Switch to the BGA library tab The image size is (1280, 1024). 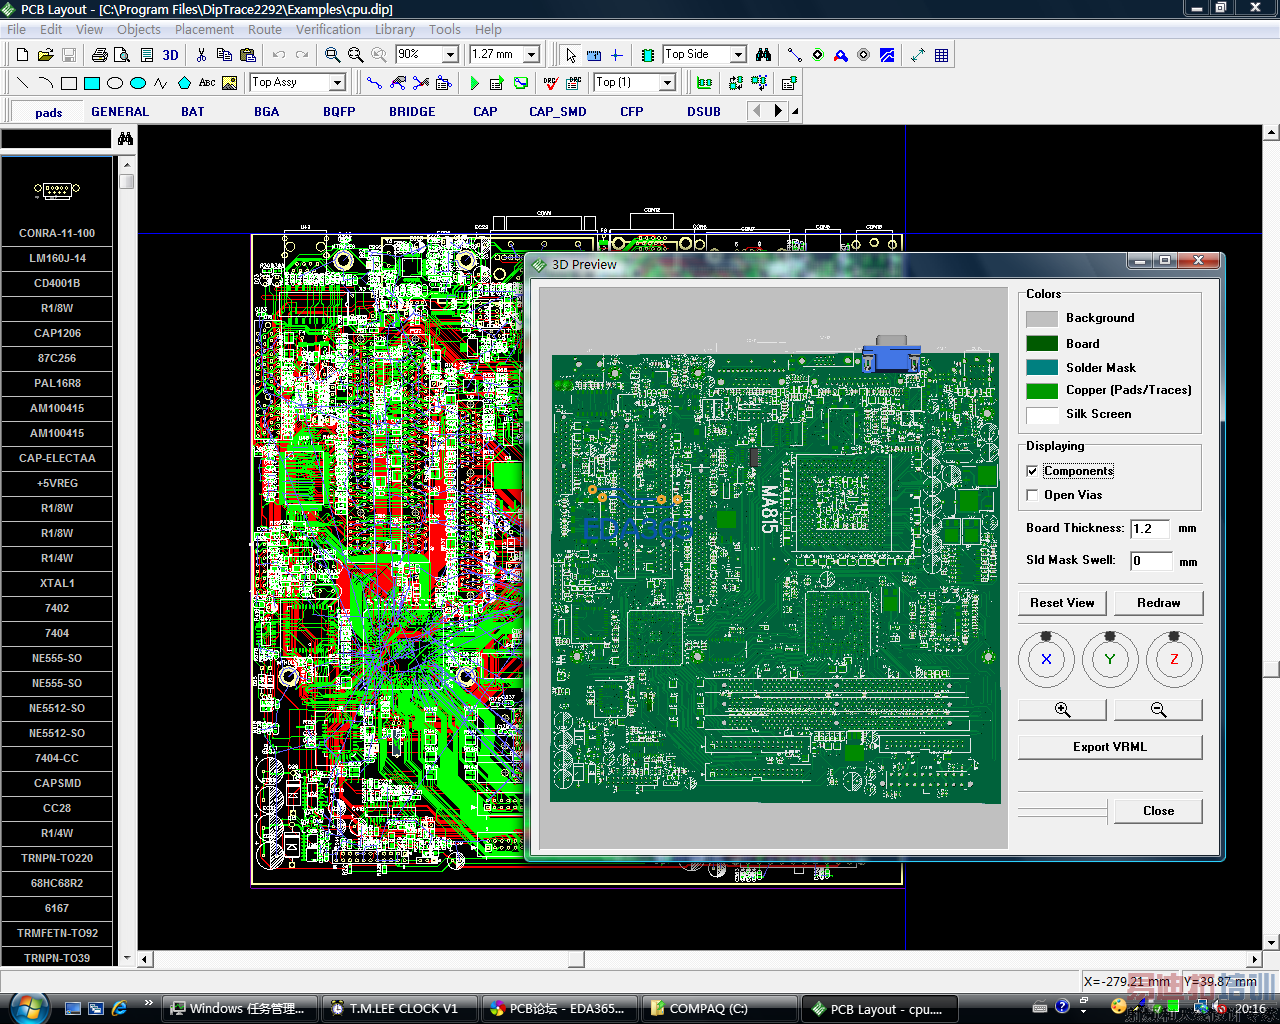click(266, 112)
